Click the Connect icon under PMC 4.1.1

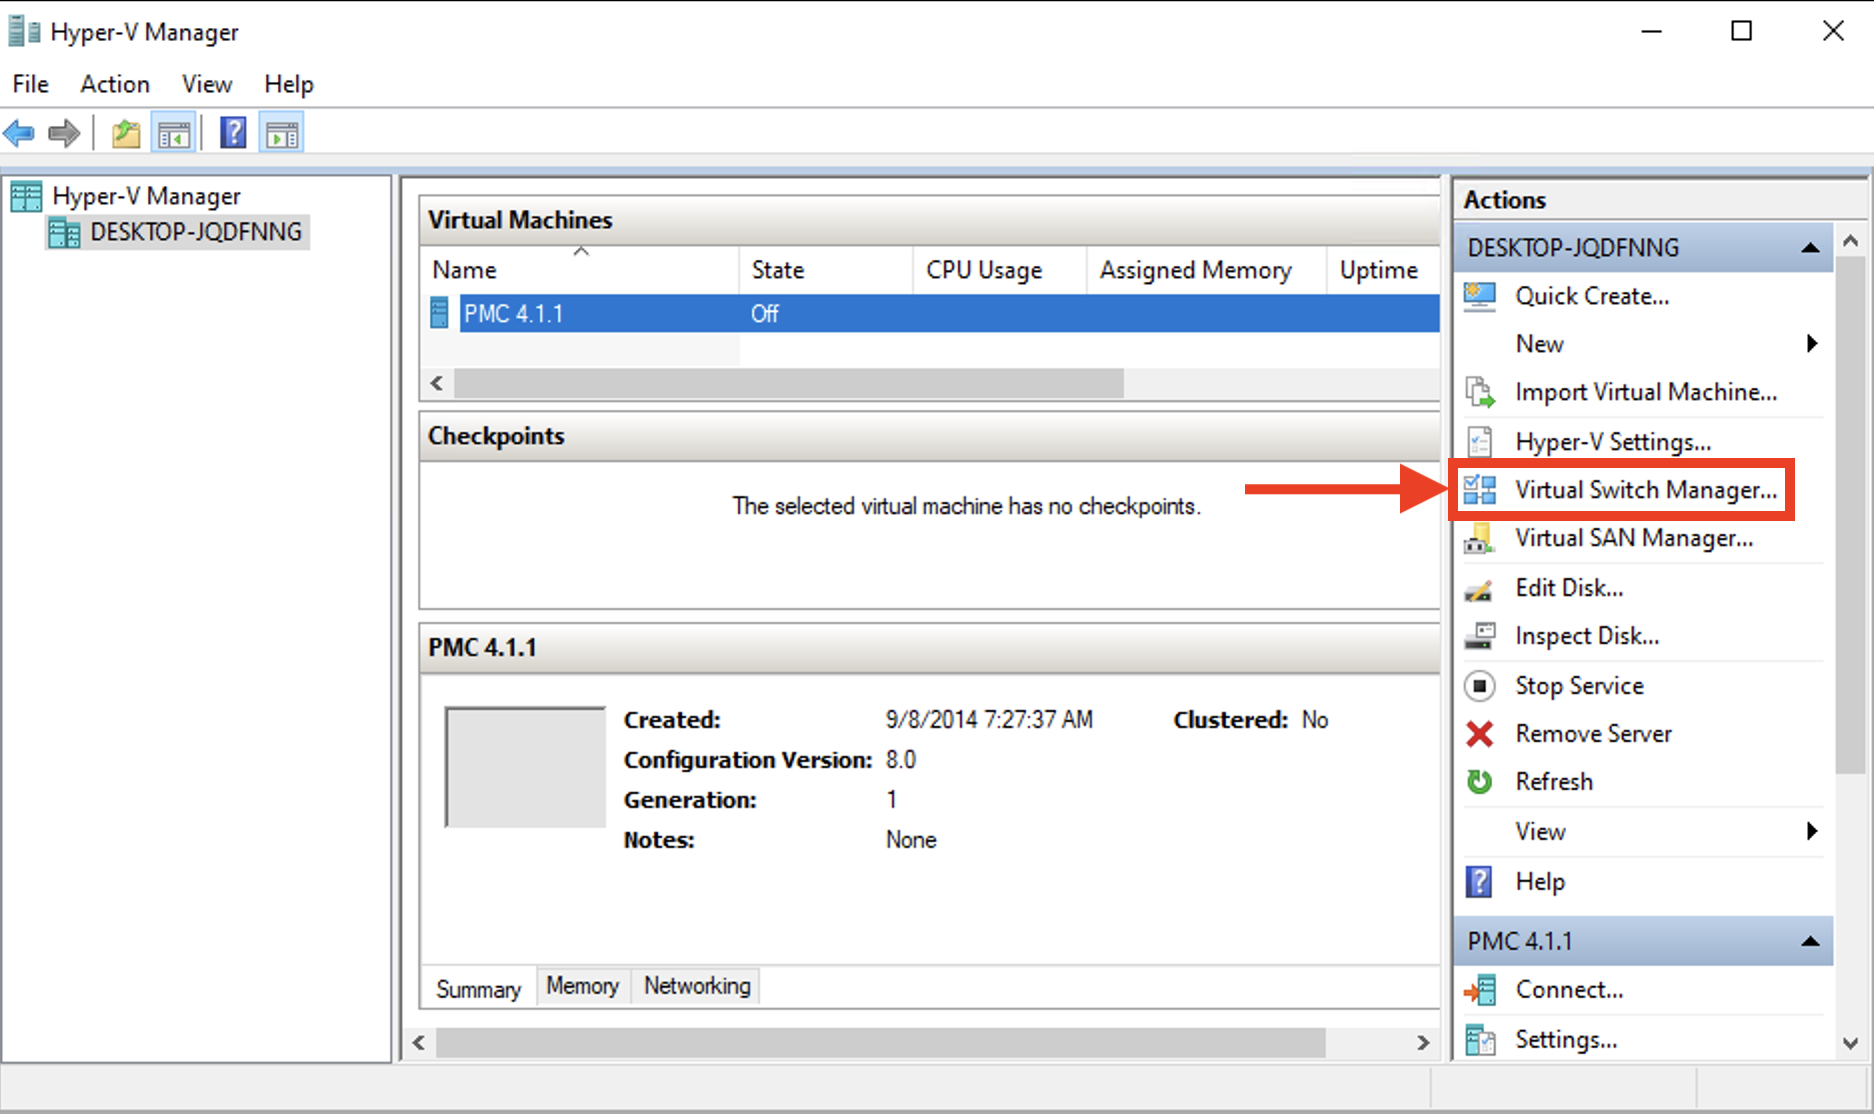(x=1480, y=990)
